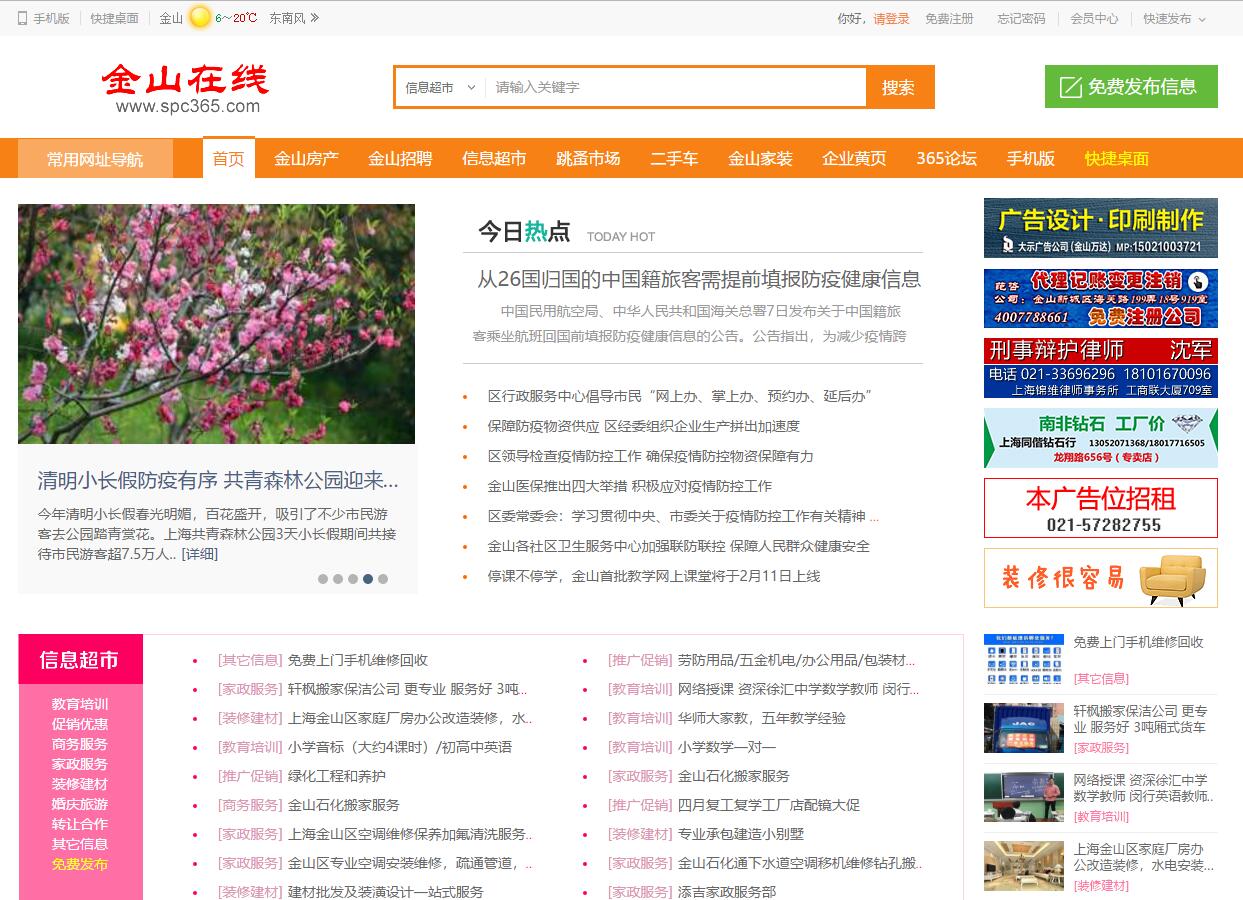This screenshot has width=1243, height=900.
Task: Open listing 专业承包建造小别墅
Action: (741, 834)
